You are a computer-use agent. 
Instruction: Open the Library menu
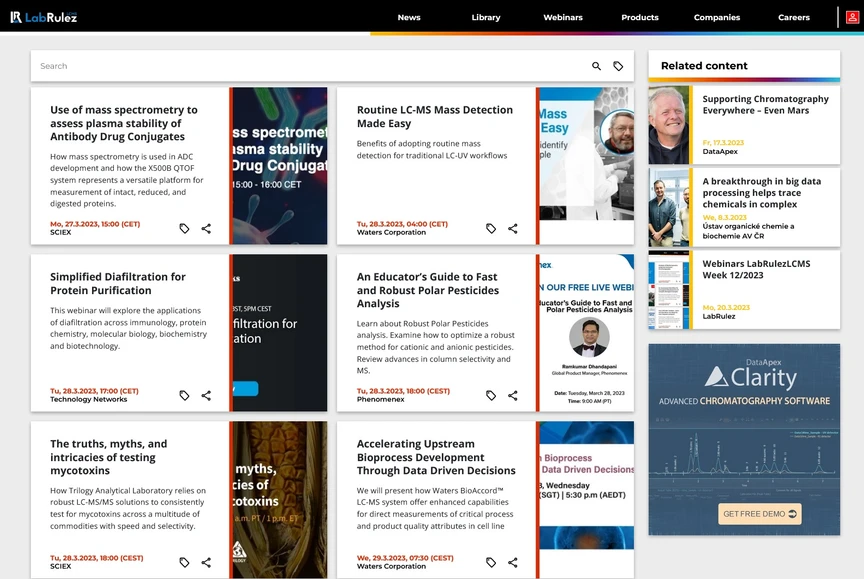point(486,17)
